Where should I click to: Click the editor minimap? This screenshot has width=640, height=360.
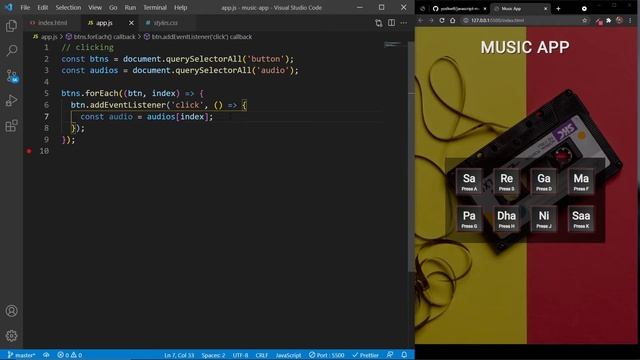pos(392,44)
